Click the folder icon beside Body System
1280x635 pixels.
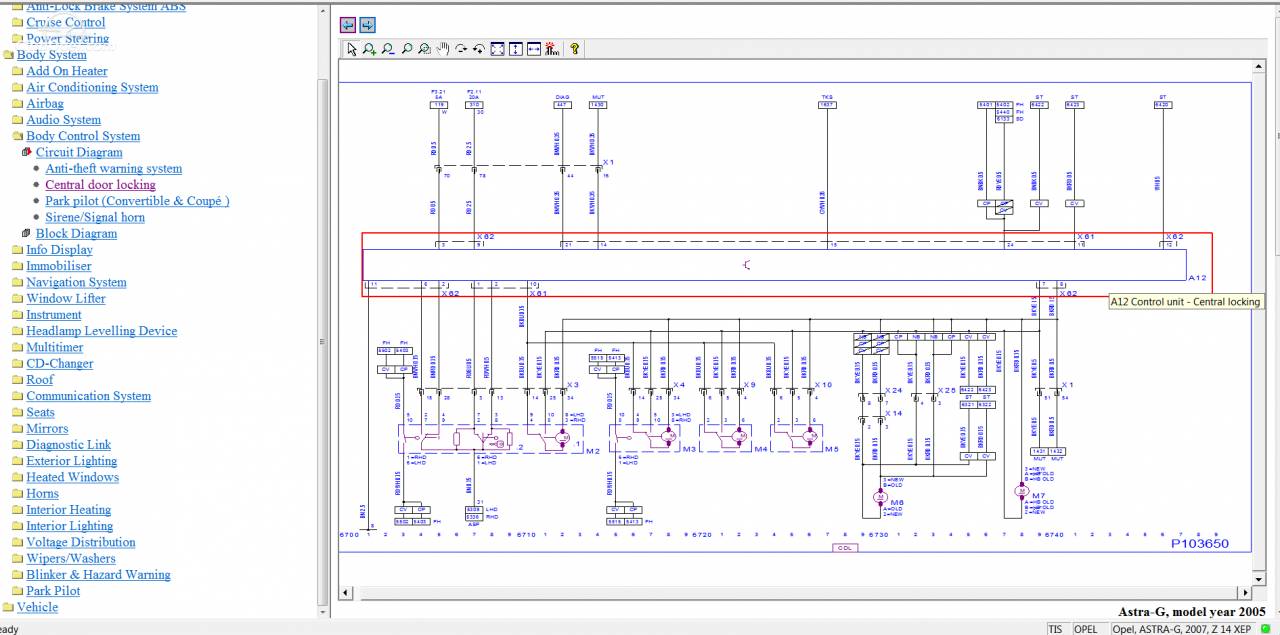(8, 55)
